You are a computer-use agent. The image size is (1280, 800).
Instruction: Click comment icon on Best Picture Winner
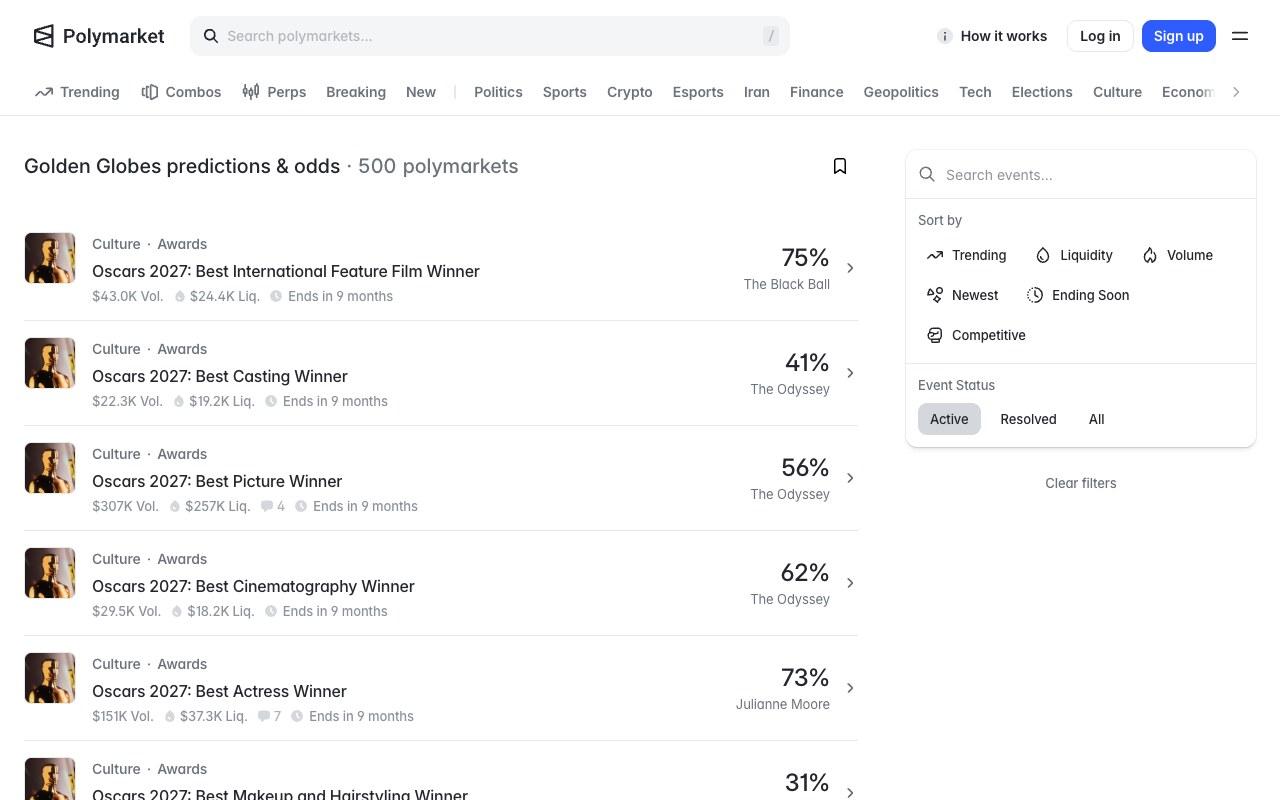(x=267, y=506)
